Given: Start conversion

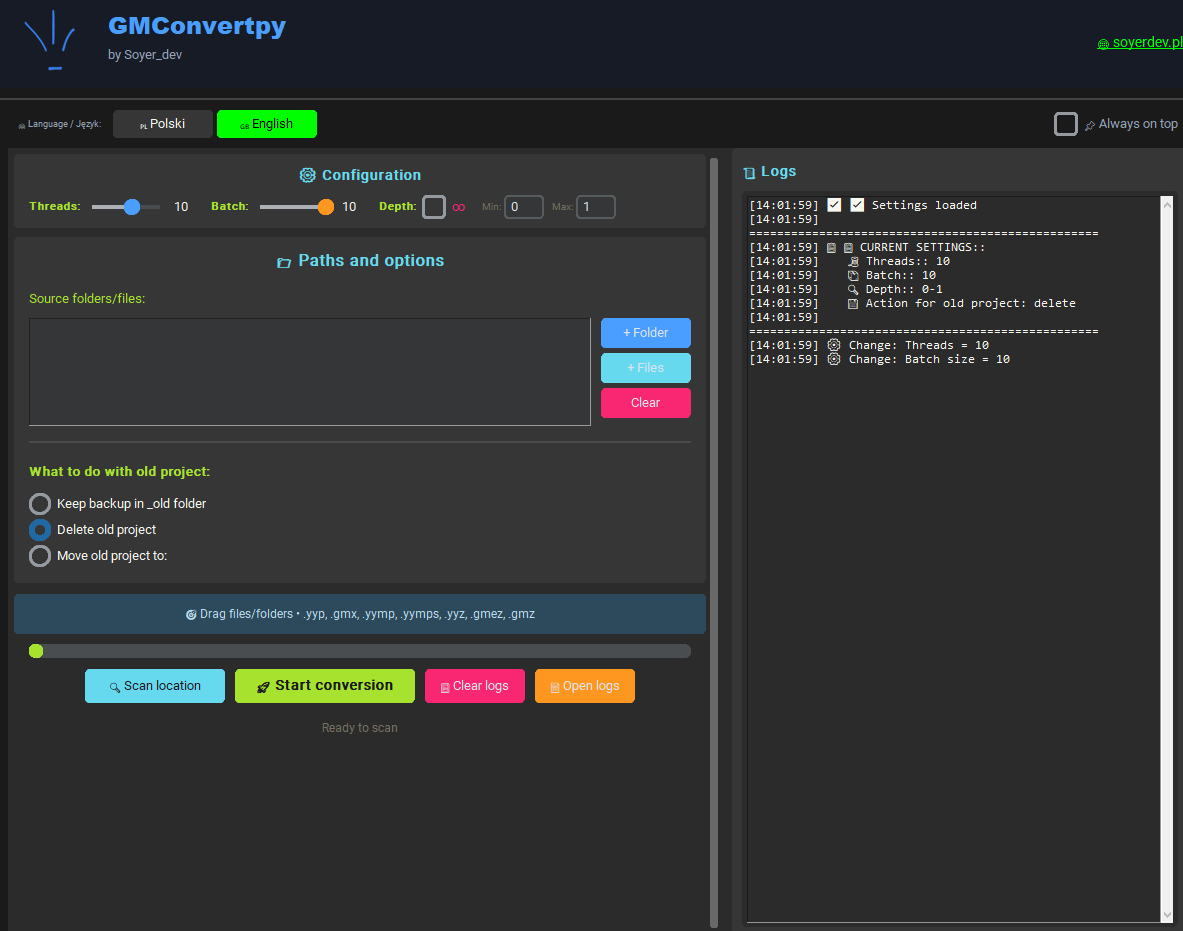Looking at the screenshot, I should [x=325, y=686].
